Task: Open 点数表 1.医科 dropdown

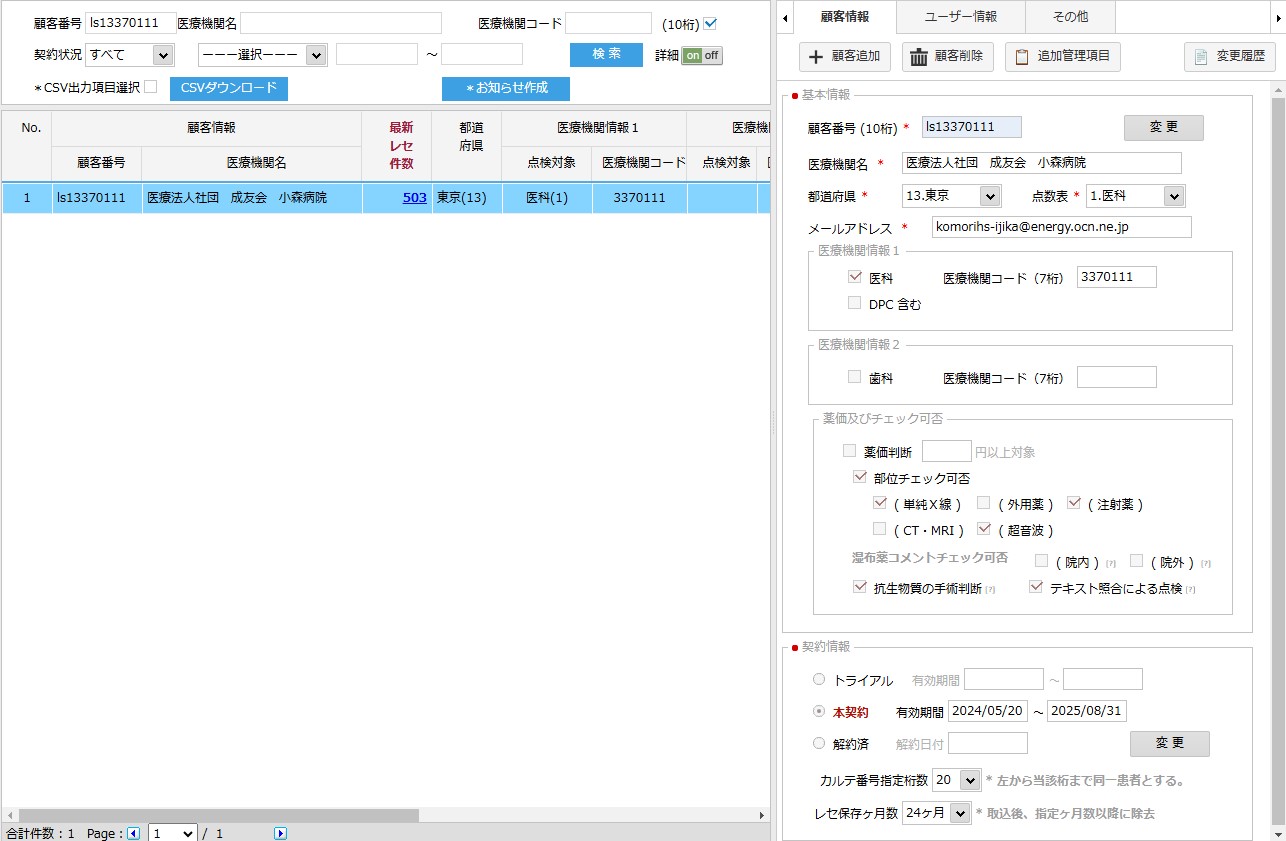Action: [x=1134, y=196]
